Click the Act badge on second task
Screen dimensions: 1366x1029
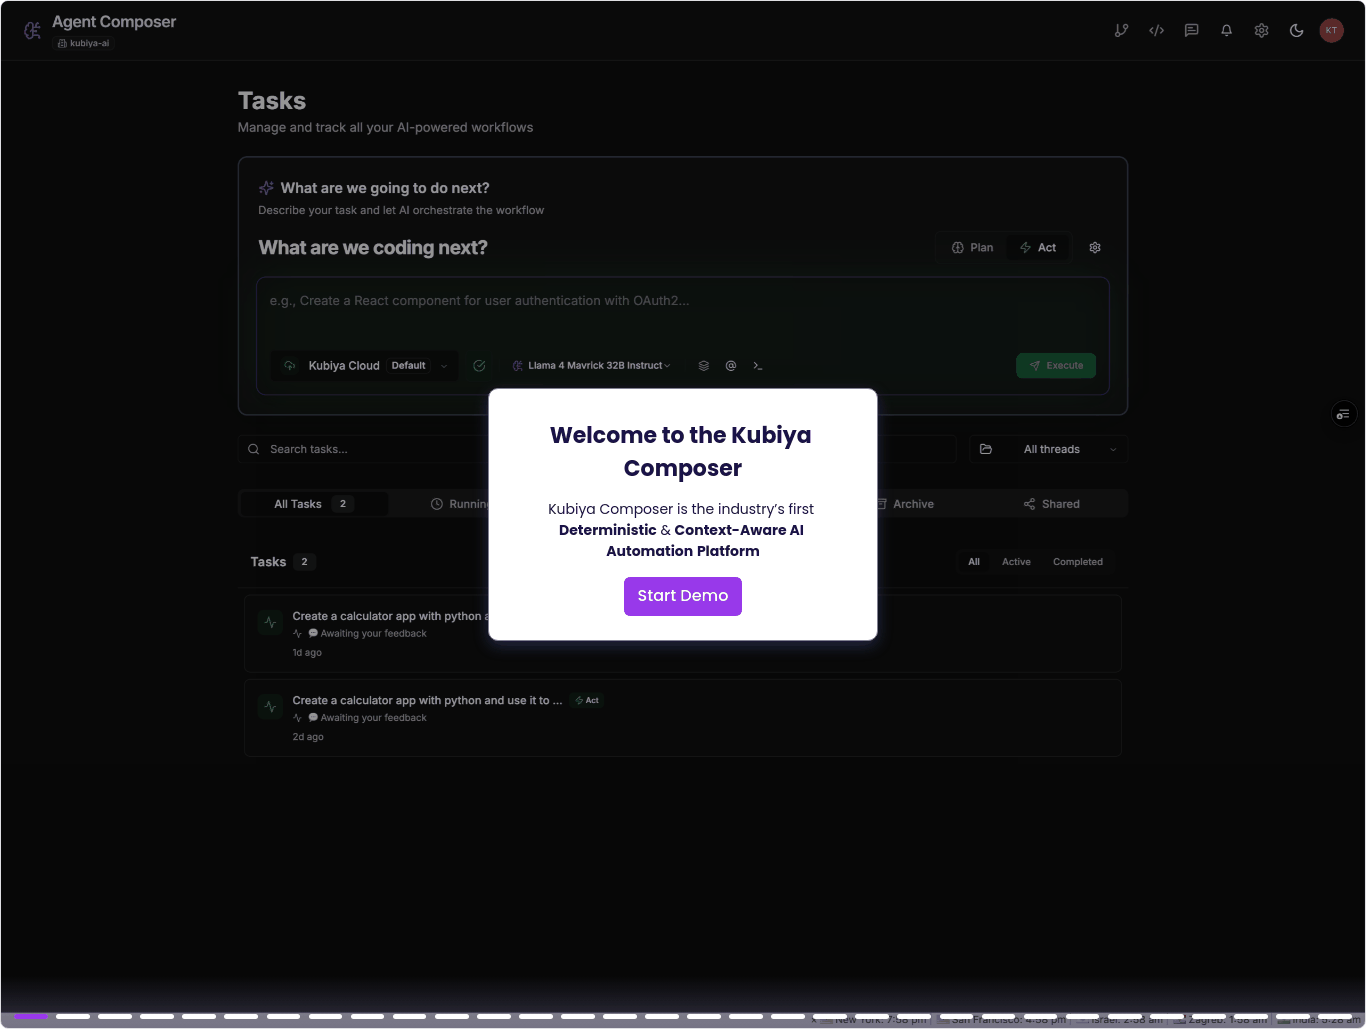(x=587, y=701)
